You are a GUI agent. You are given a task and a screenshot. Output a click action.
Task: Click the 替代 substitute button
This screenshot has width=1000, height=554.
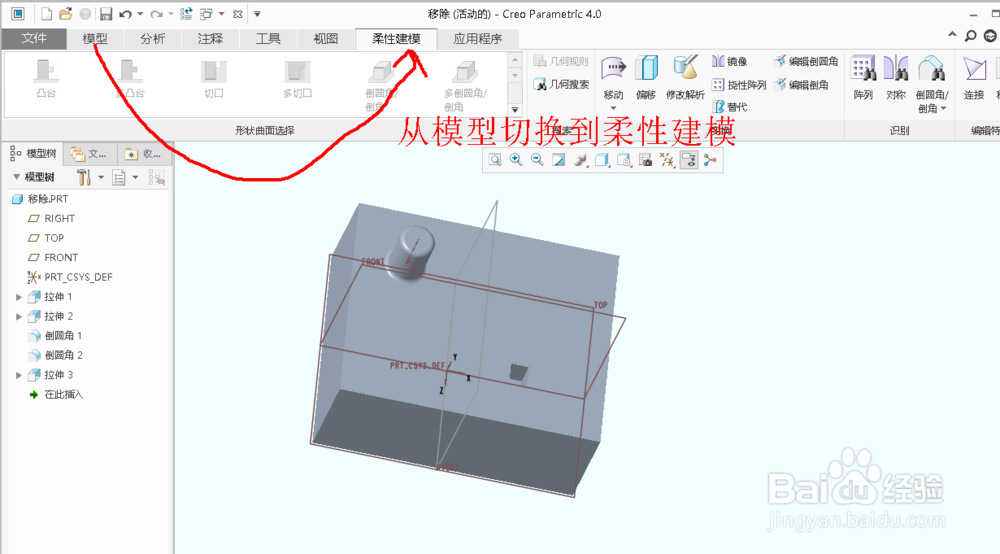[730, 106]
